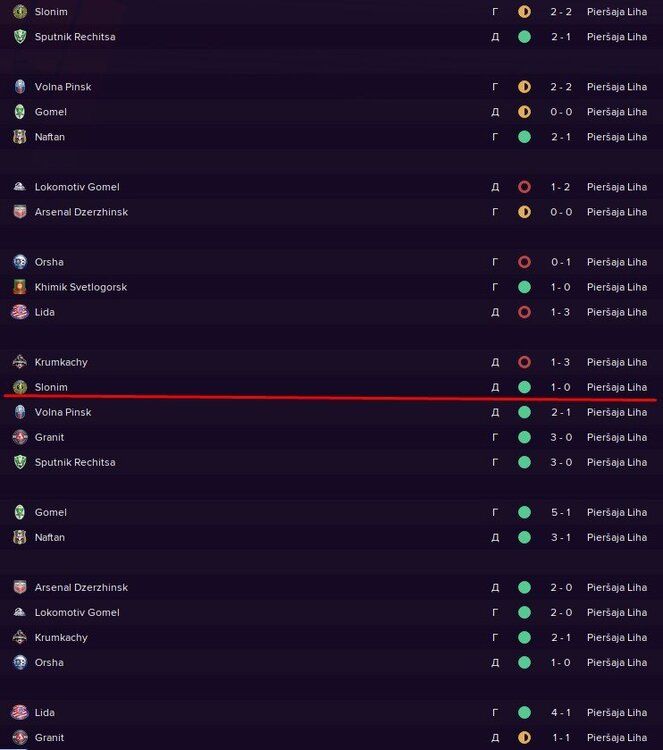This screenshot has height=750, width=663.
Task: Click Pieršaja Liha in Khimik Svetlogorsk row
Action: 616,287
